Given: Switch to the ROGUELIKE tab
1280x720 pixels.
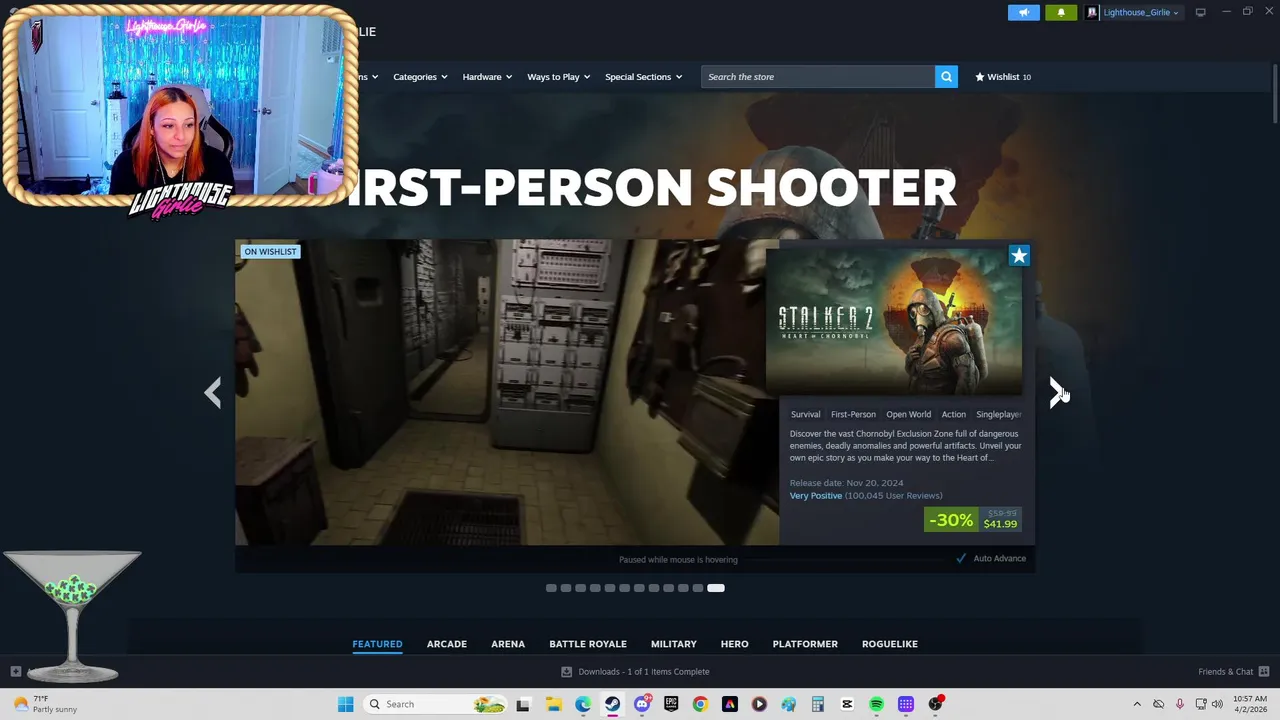Looking at the screenshot, I should (890, 644).
